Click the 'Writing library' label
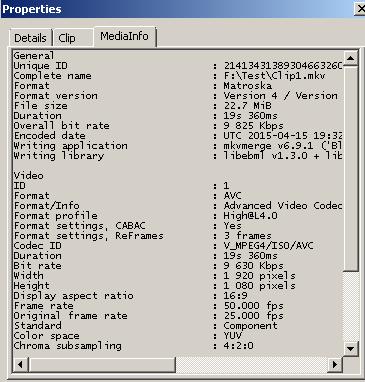 click(x=58, y=156)
